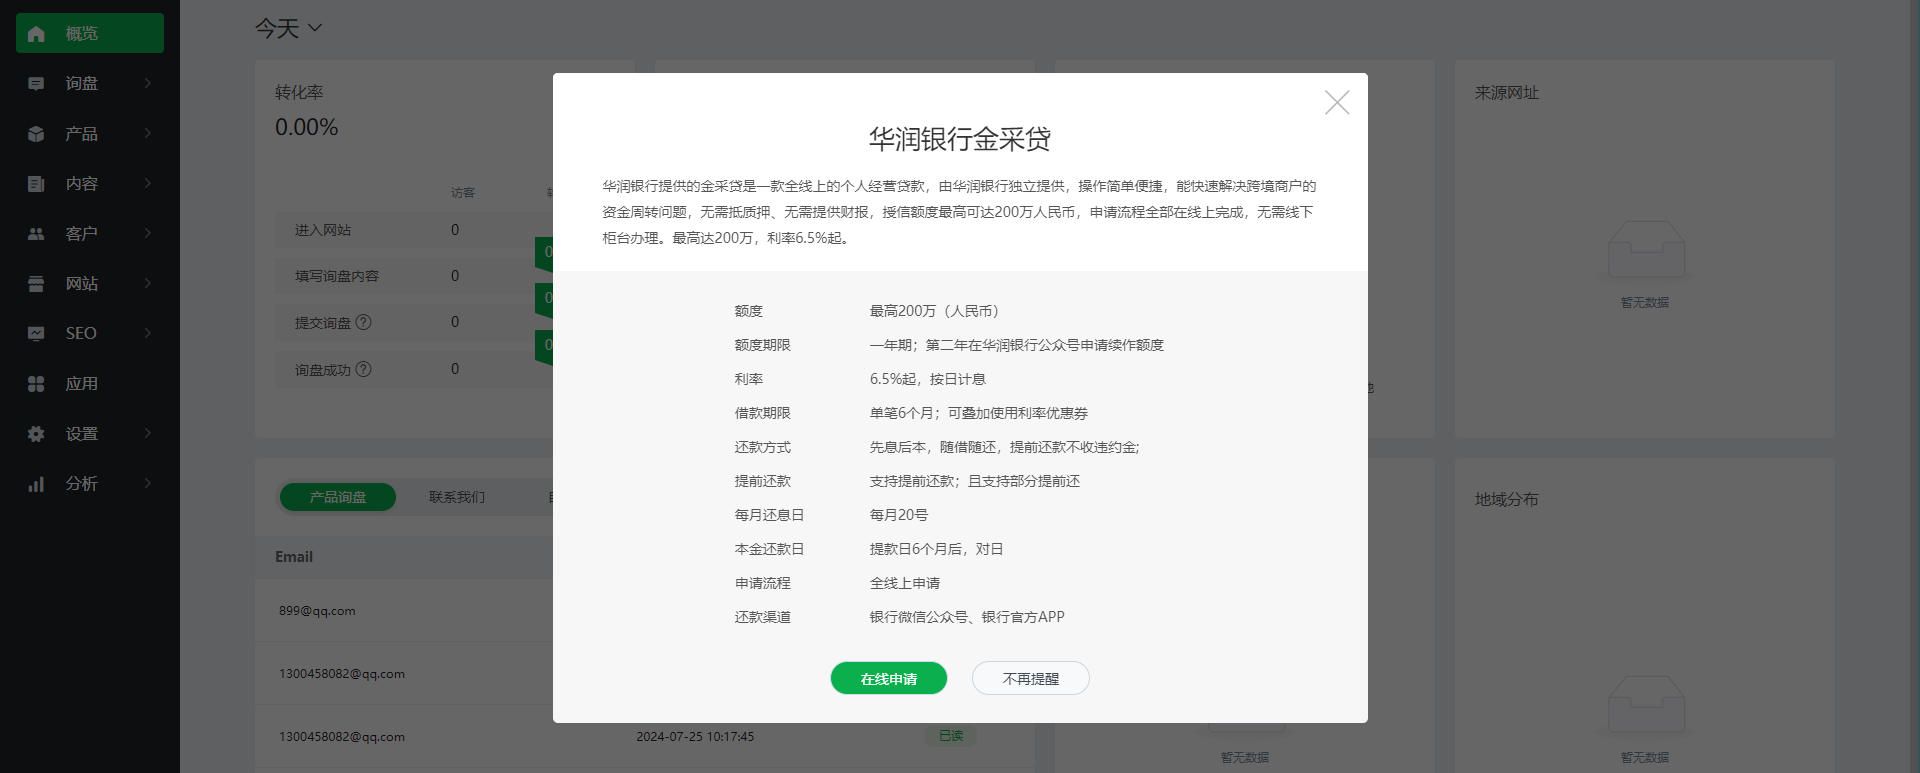Click the 网站 storefront icon in sidebar
This screenshot has height=773, width=1920.
tap(36, 284)
